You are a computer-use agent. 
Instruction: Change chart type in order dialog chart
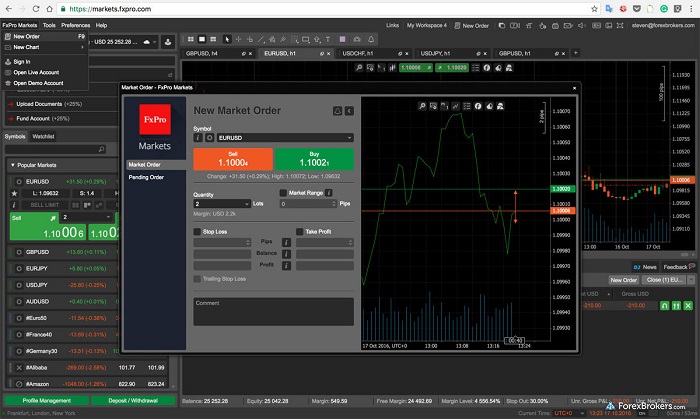(455, 106)
